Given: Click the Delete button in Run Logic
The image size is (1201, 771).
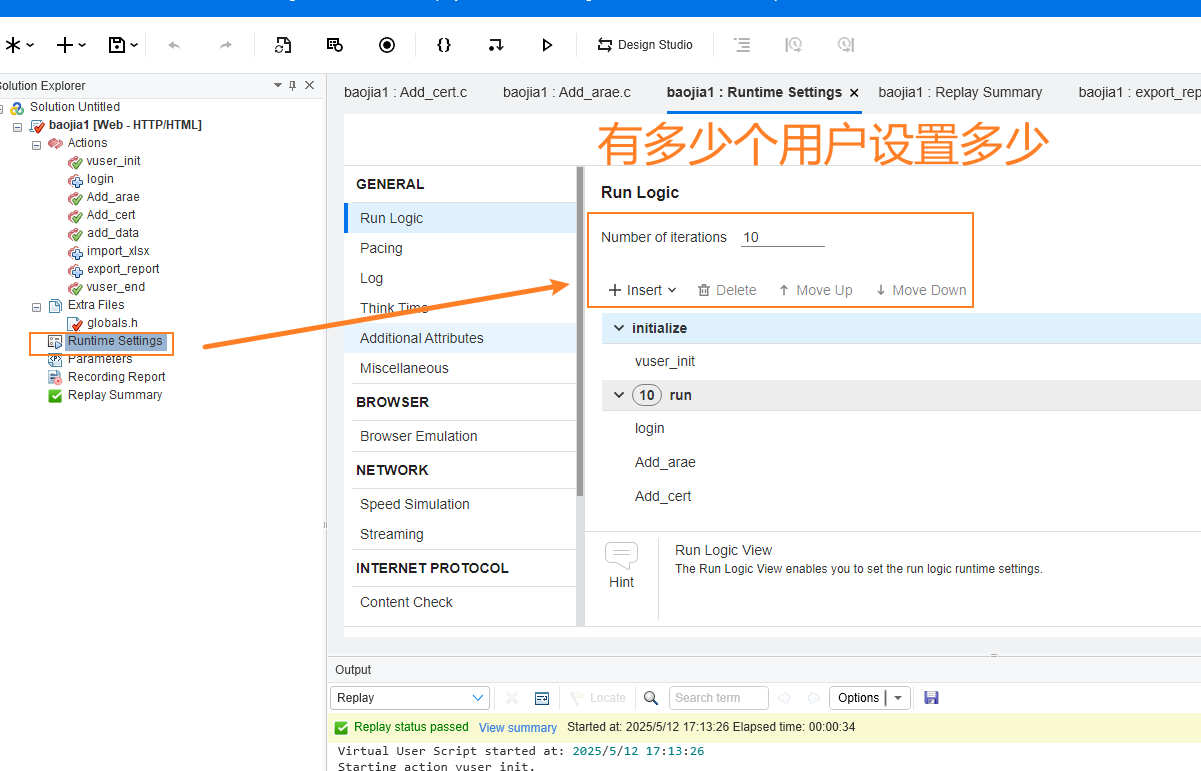Looking at the screenshot, I should click(x=727, y=290).
